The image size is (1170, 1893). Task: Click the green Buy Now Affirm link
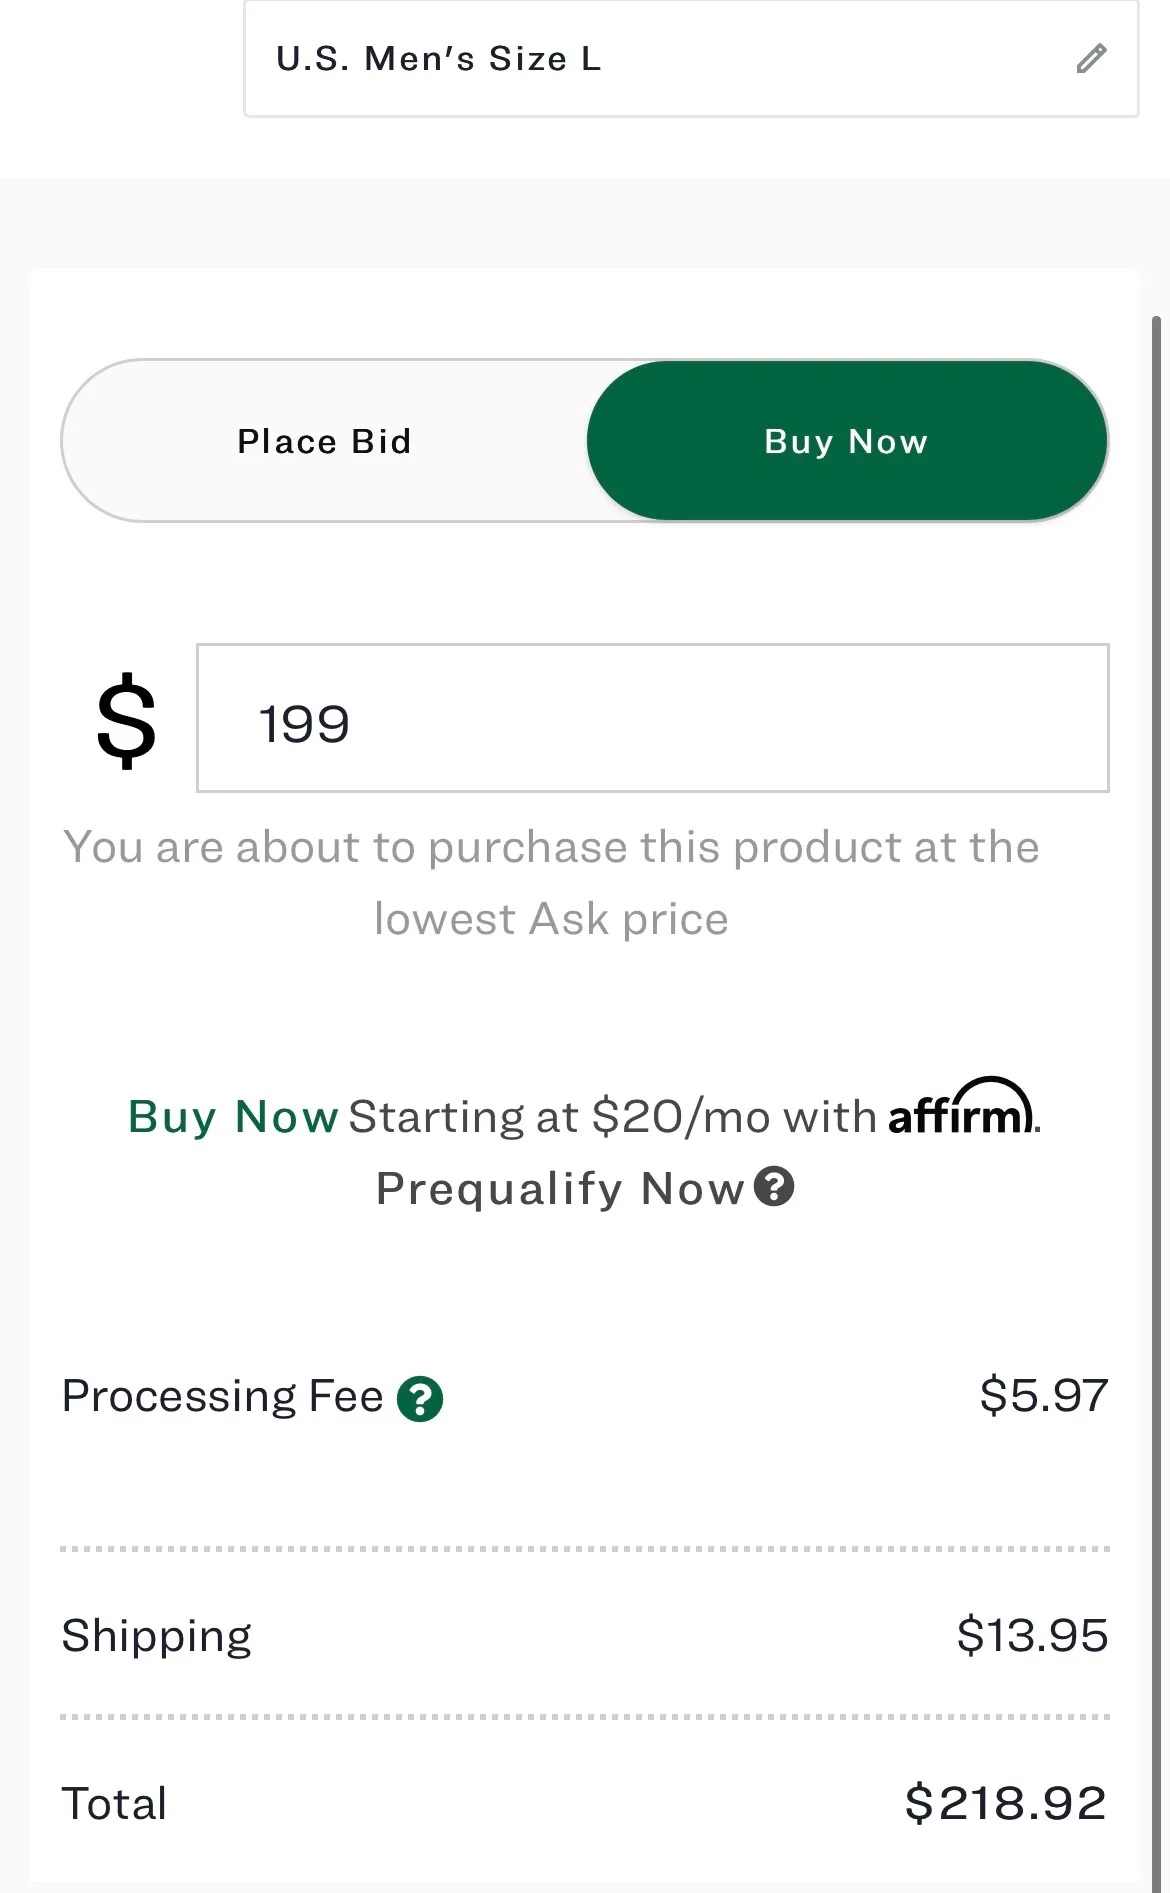(x=233, y=1117)
